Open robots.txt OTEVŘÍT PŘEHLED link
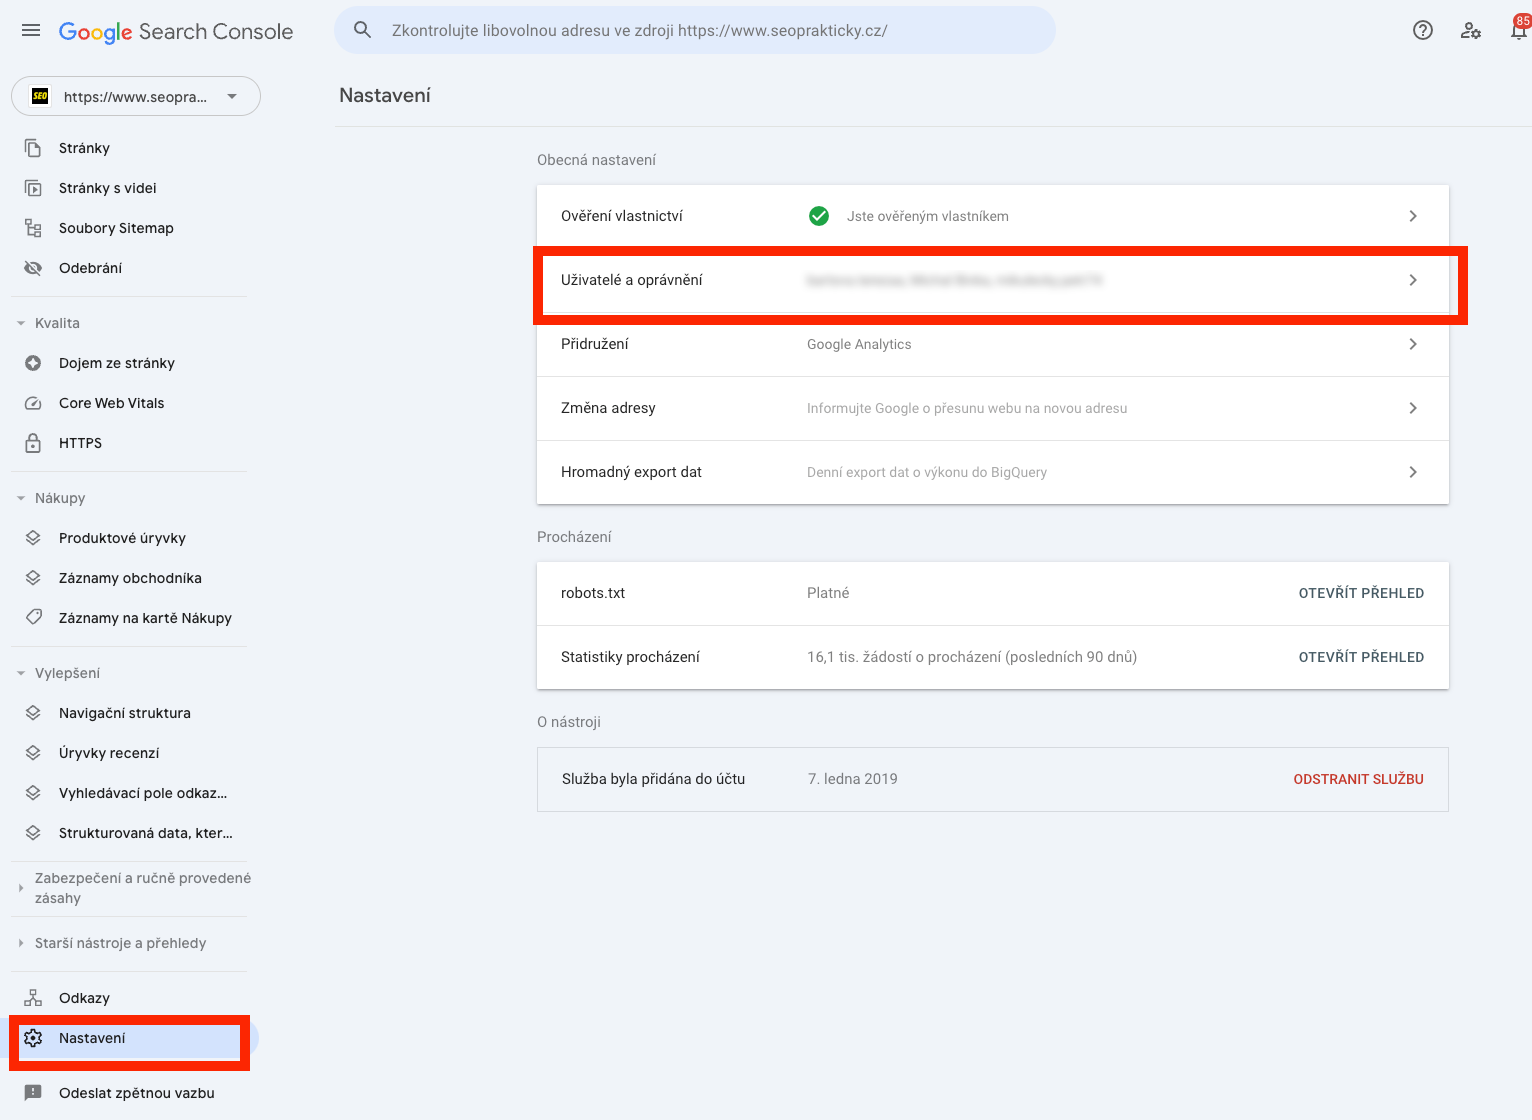The height and width of the screenshot is (1120, 1532). click(x=1361, y=593)
